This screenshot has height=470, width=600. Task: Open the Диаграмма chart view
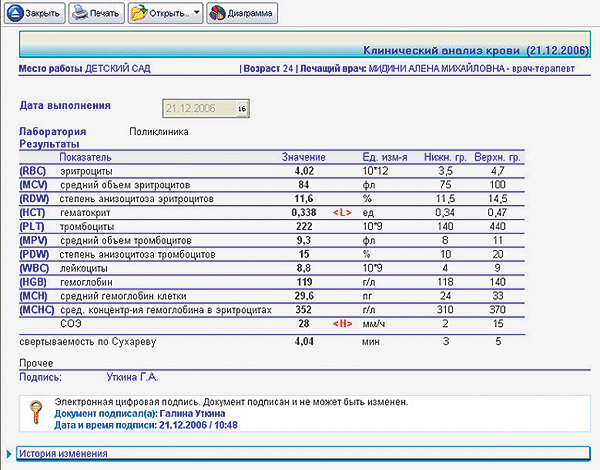pyautogui.click(x=242, y=13)
